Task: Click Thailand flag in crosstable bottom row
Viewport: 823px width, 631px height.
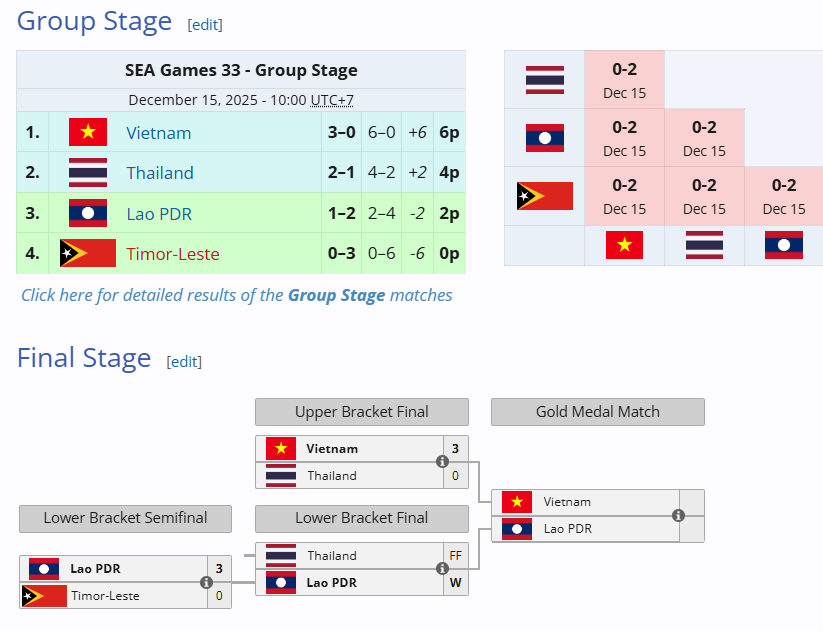Action: [704, 245]
